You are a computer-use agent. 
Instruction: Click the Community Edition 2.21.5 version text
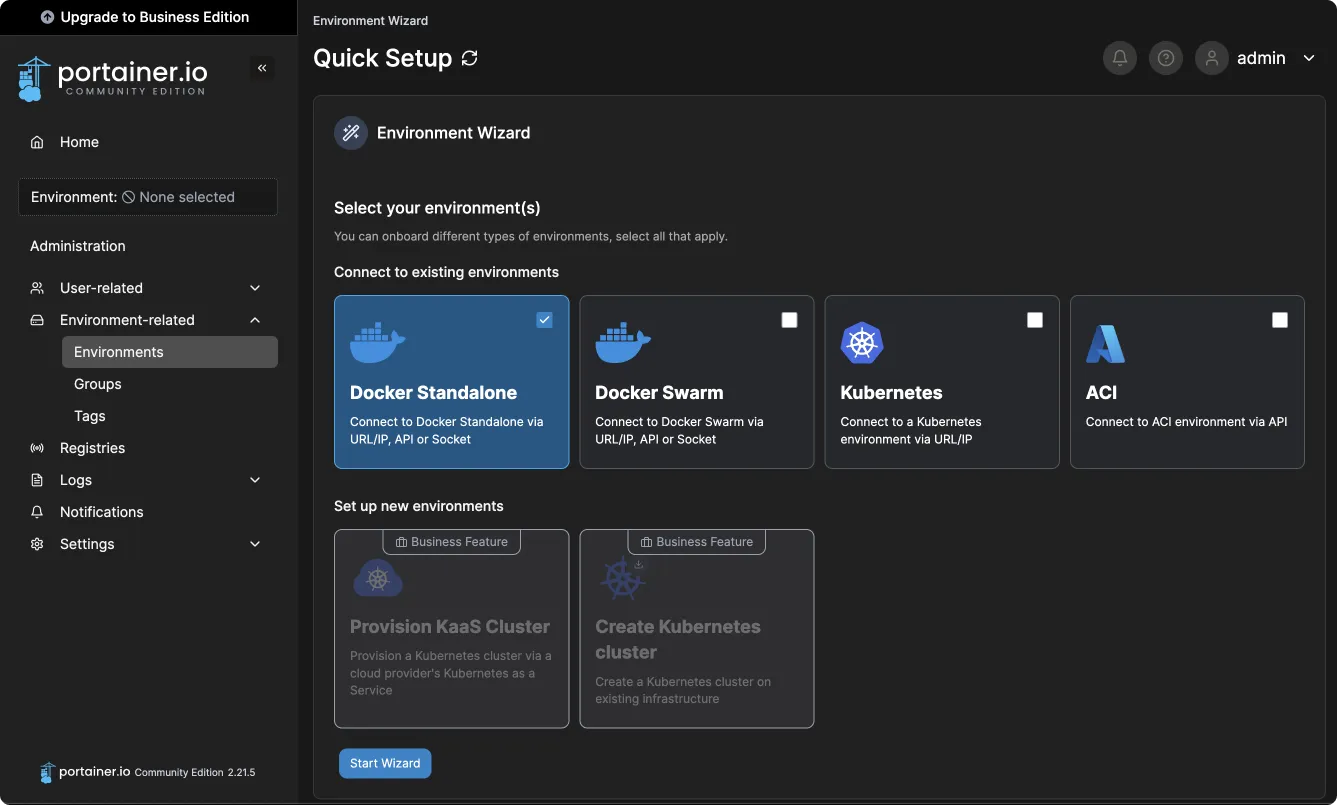(x=195, y=773)
